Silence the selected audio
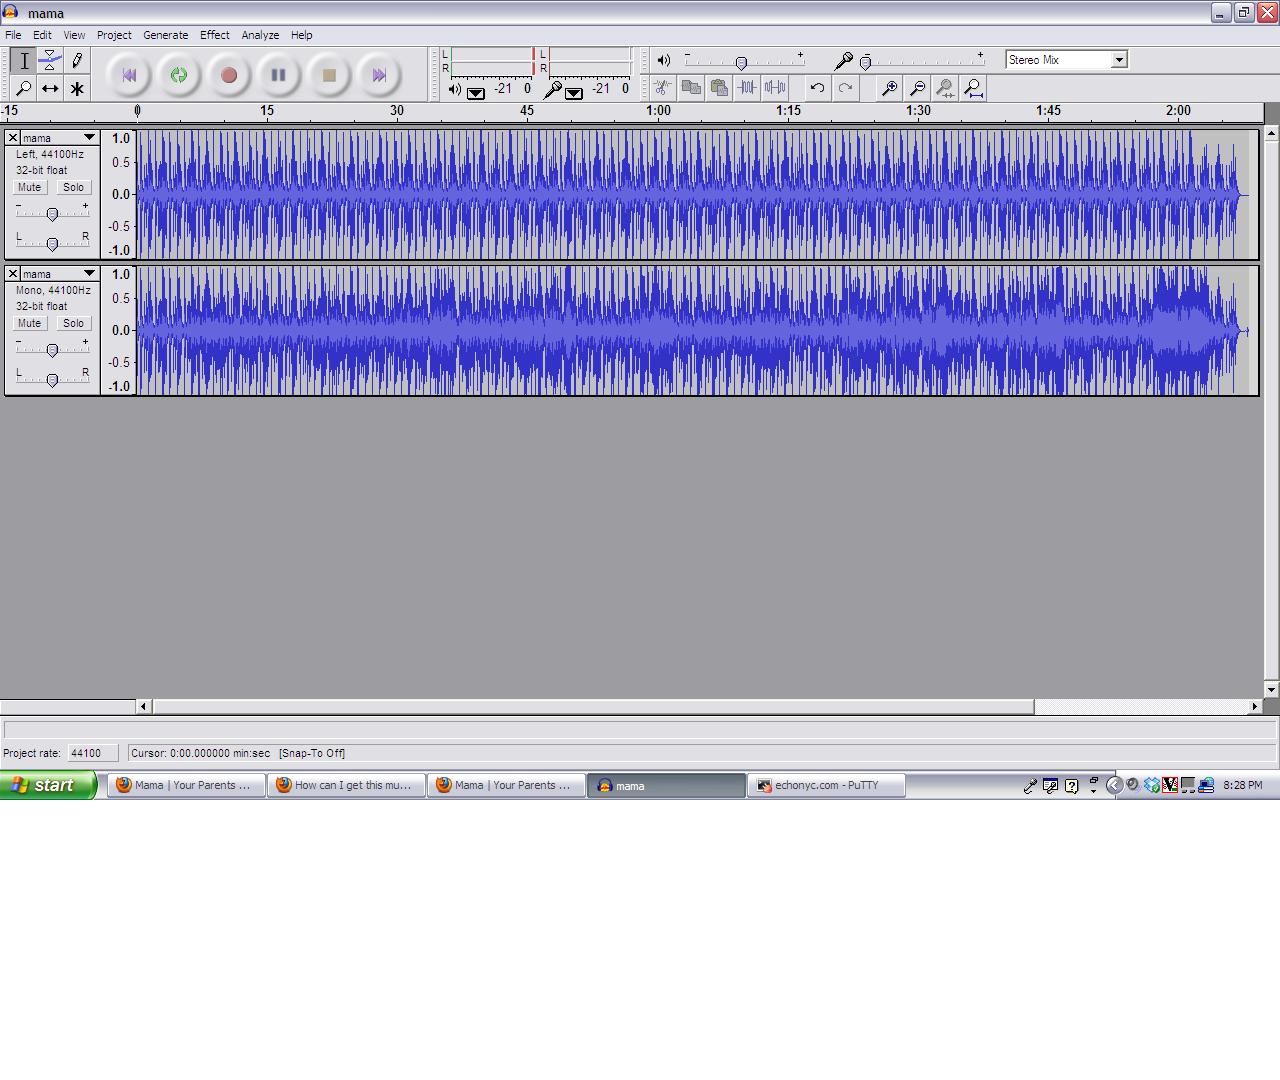Viewport: 1280px width, 1080px height. tap(775, 88)
